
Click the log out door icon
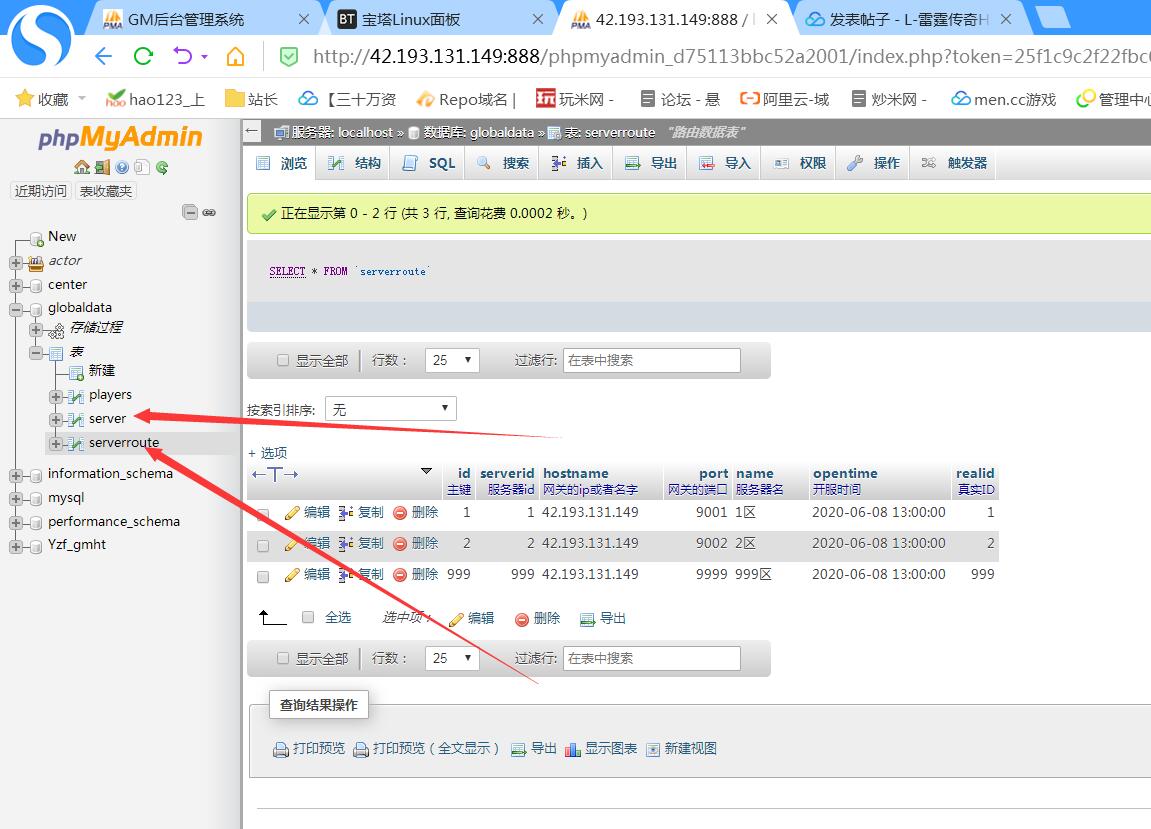(102, 167)
